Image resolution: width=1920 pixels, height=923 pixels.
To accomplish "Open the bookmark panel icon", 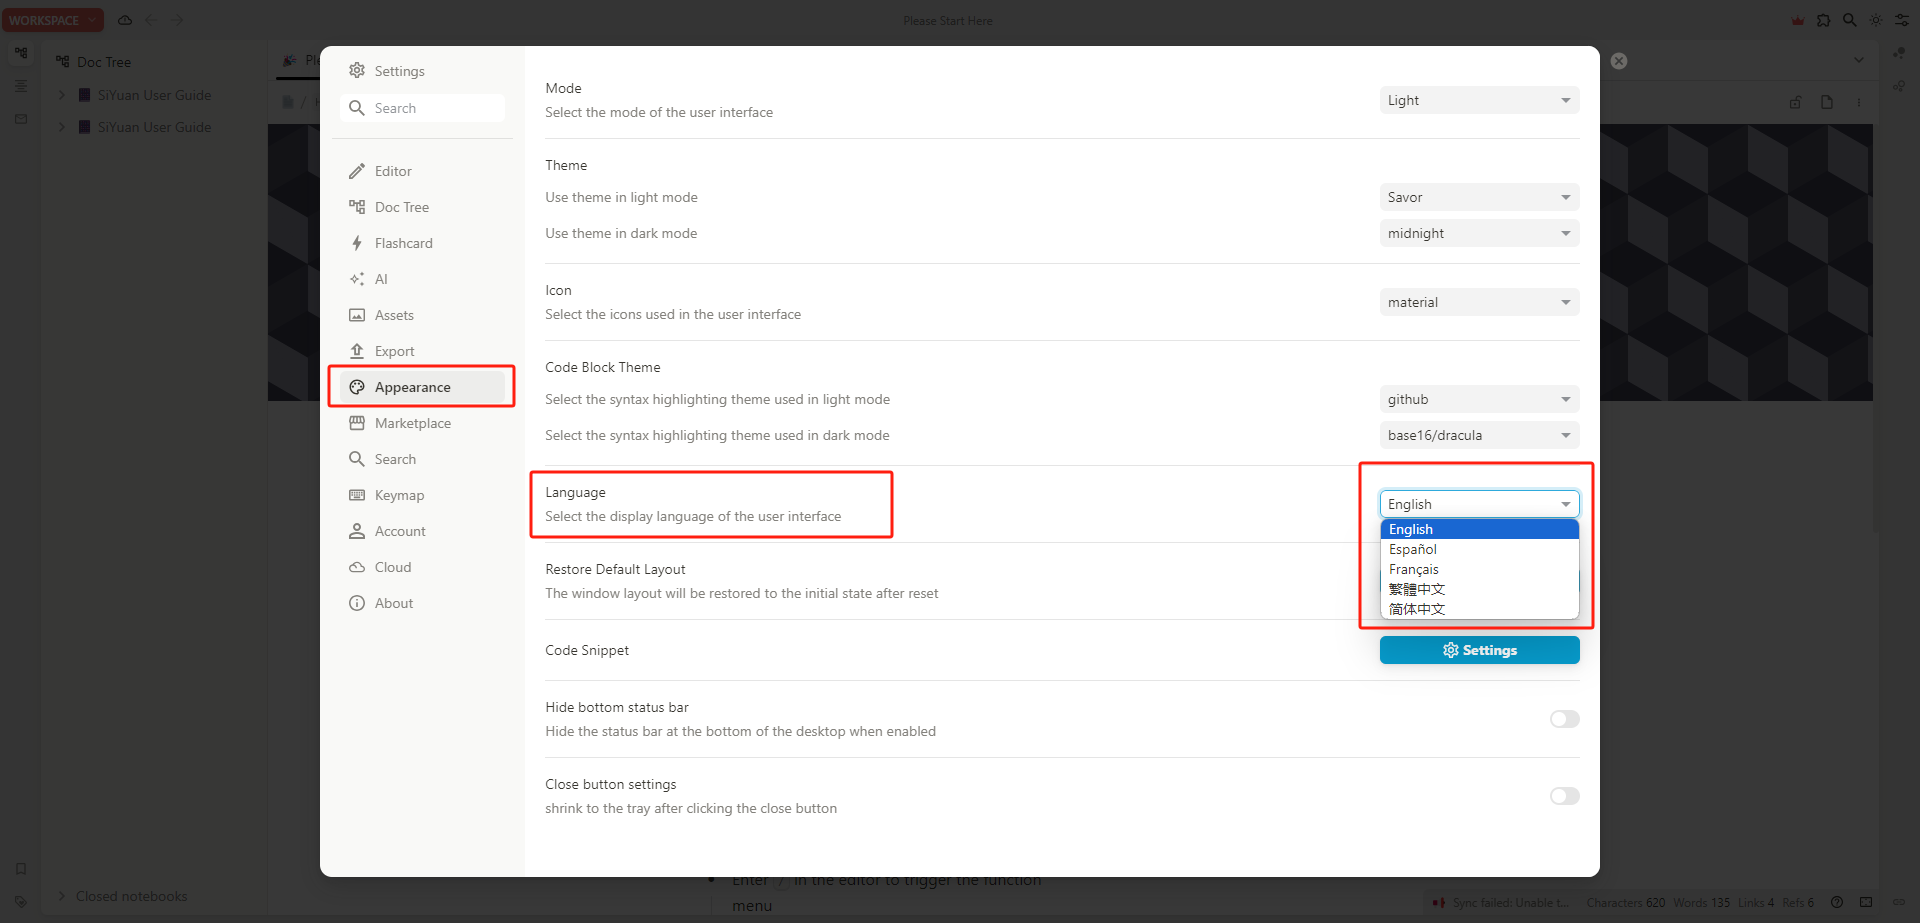I will [21, 869].
